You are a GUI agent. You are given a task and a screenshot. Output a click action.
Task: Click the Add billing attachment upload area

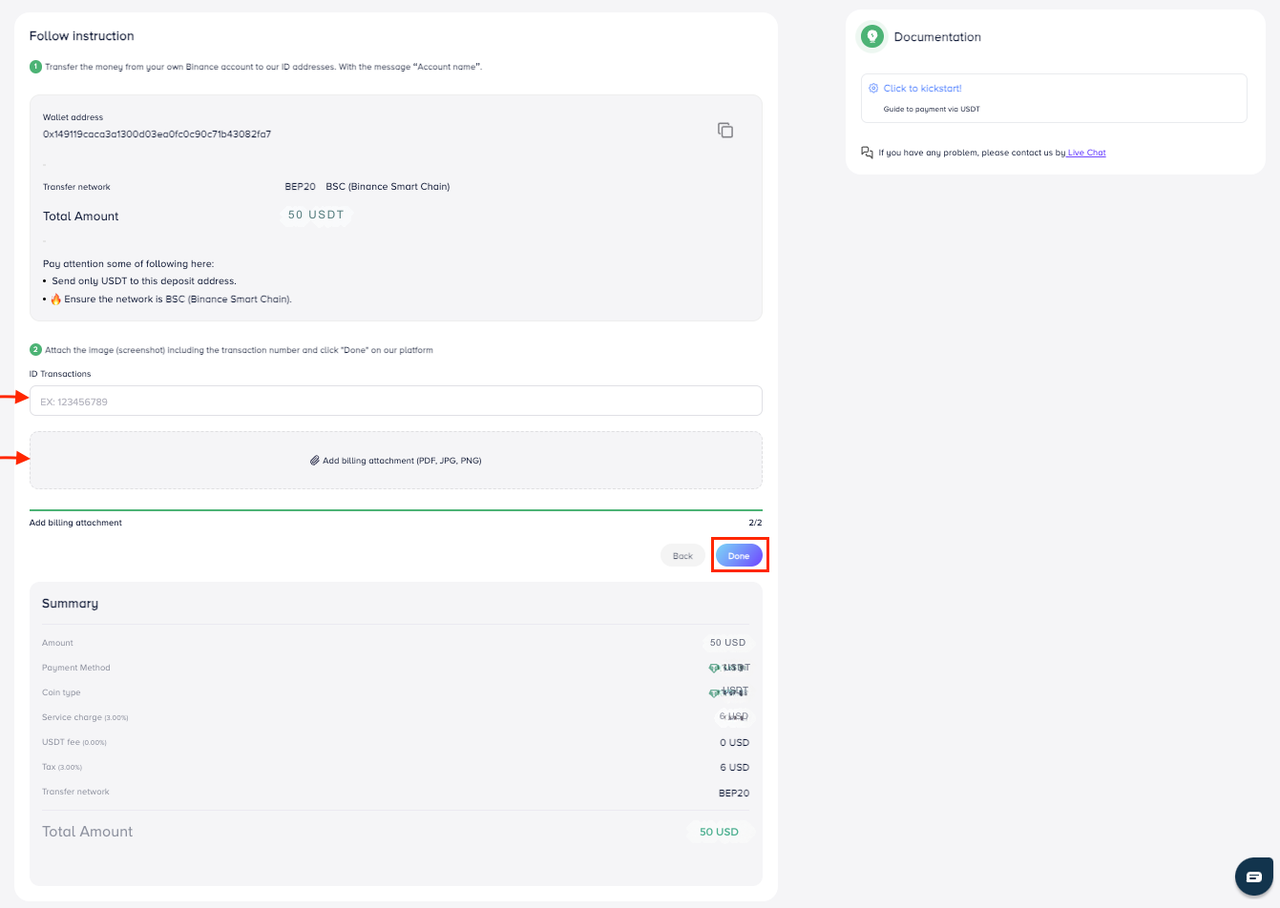coord(396,460)
